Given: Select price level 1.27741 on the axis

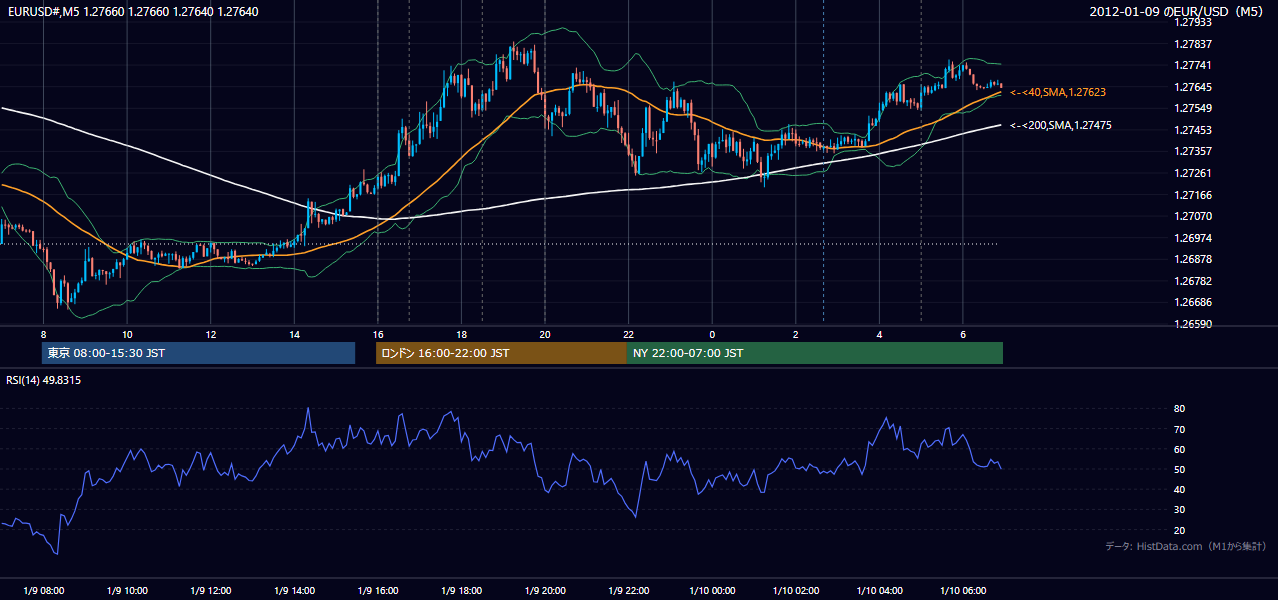Looking at the screenshot, I should [x=1193, y=65].
